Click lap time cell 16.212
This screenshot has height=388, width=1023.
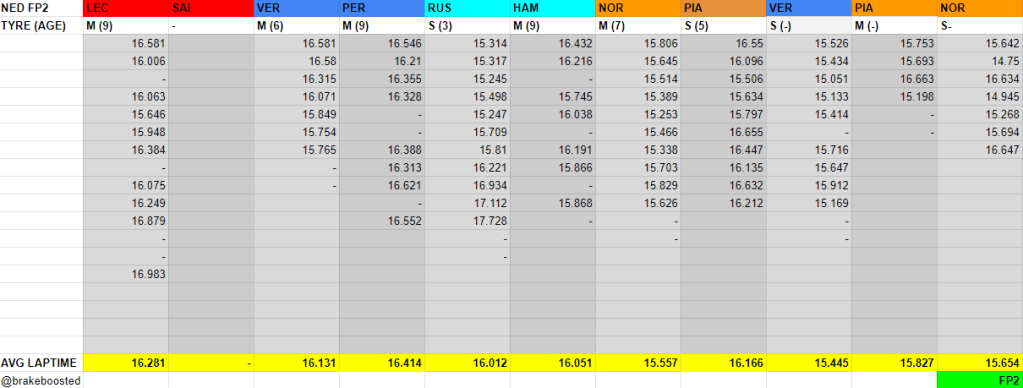[x=724, y=203]
